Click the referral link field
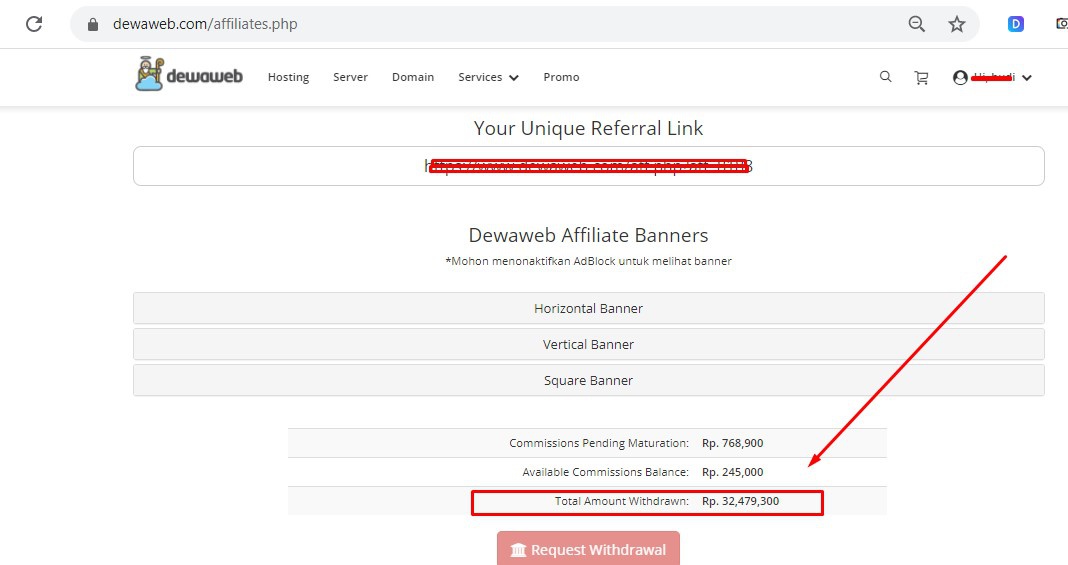 click(588, 166)
